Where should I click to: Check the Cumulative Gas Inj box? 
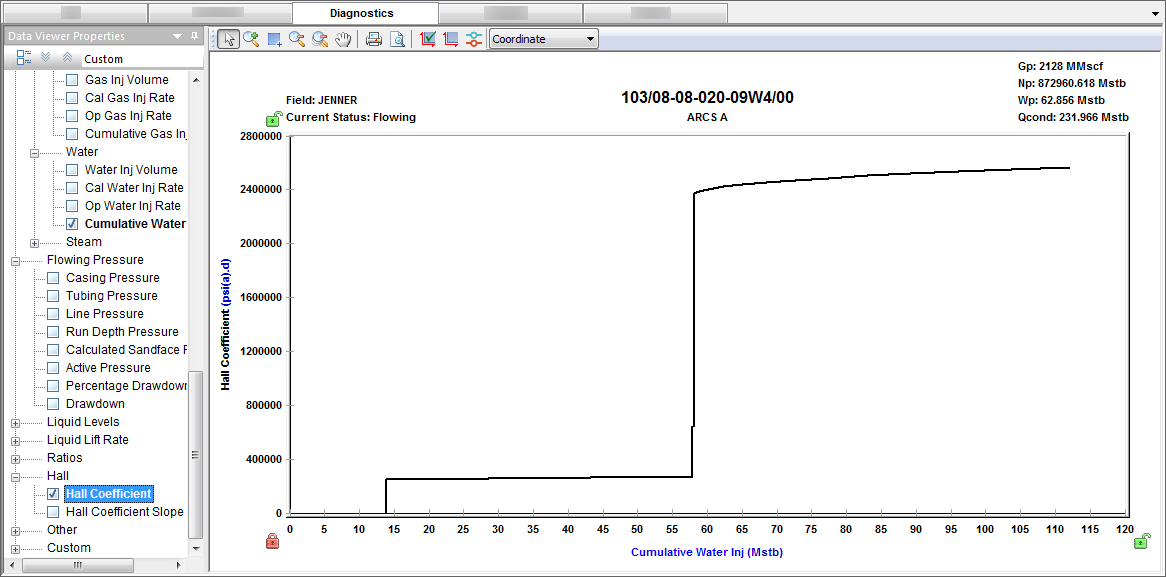click(72, 134)
